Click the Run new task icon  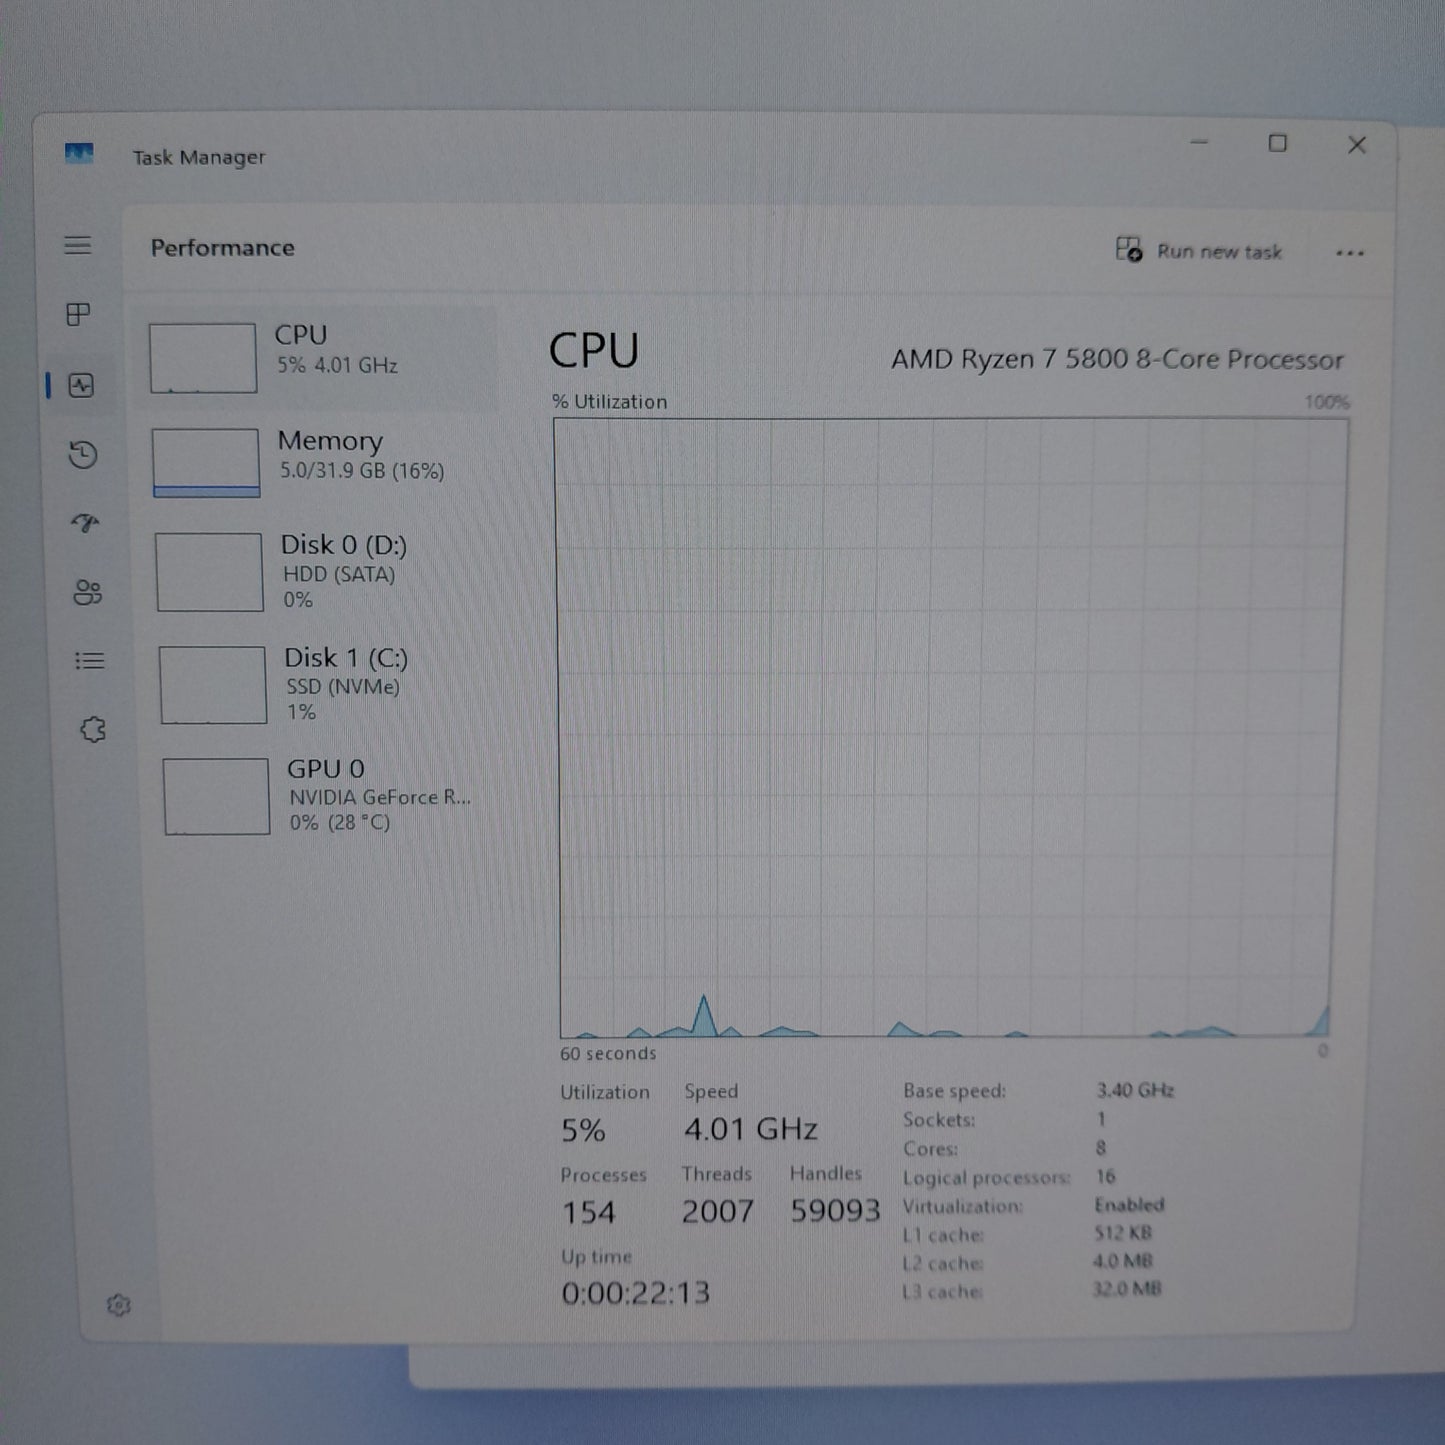point(1128,249)
